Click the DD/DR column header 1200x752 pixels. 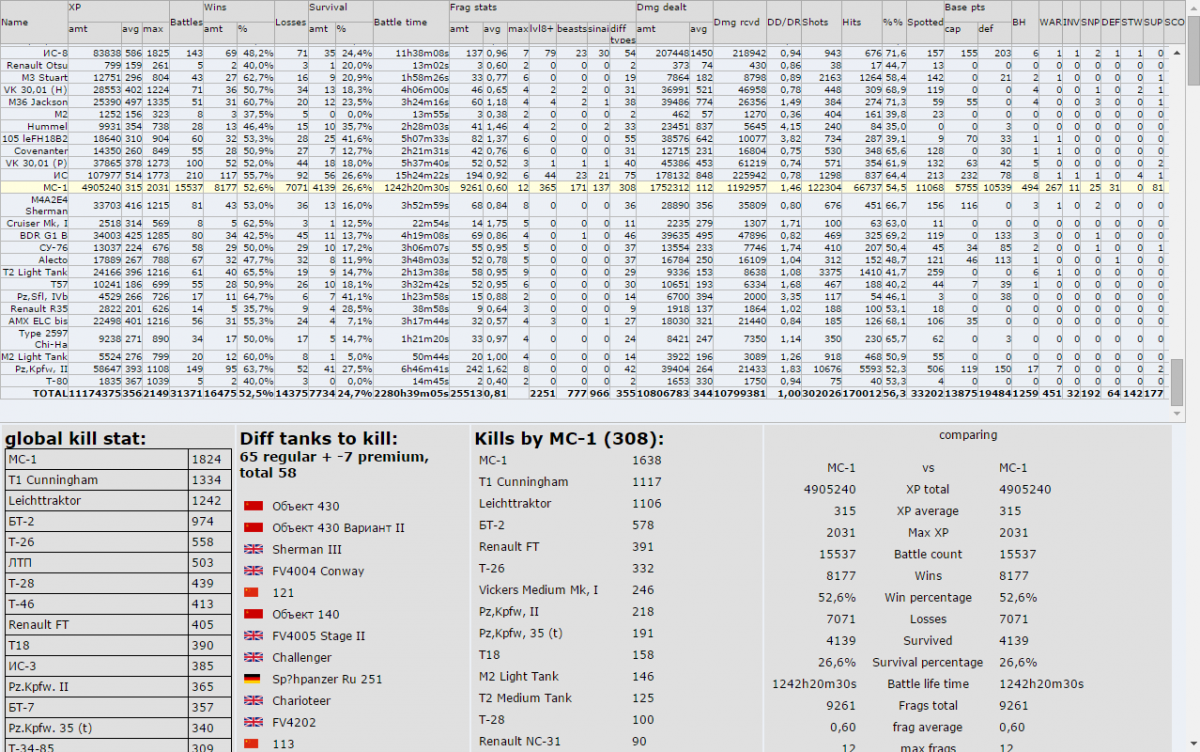pyautogui.click(x=787, y=21)
